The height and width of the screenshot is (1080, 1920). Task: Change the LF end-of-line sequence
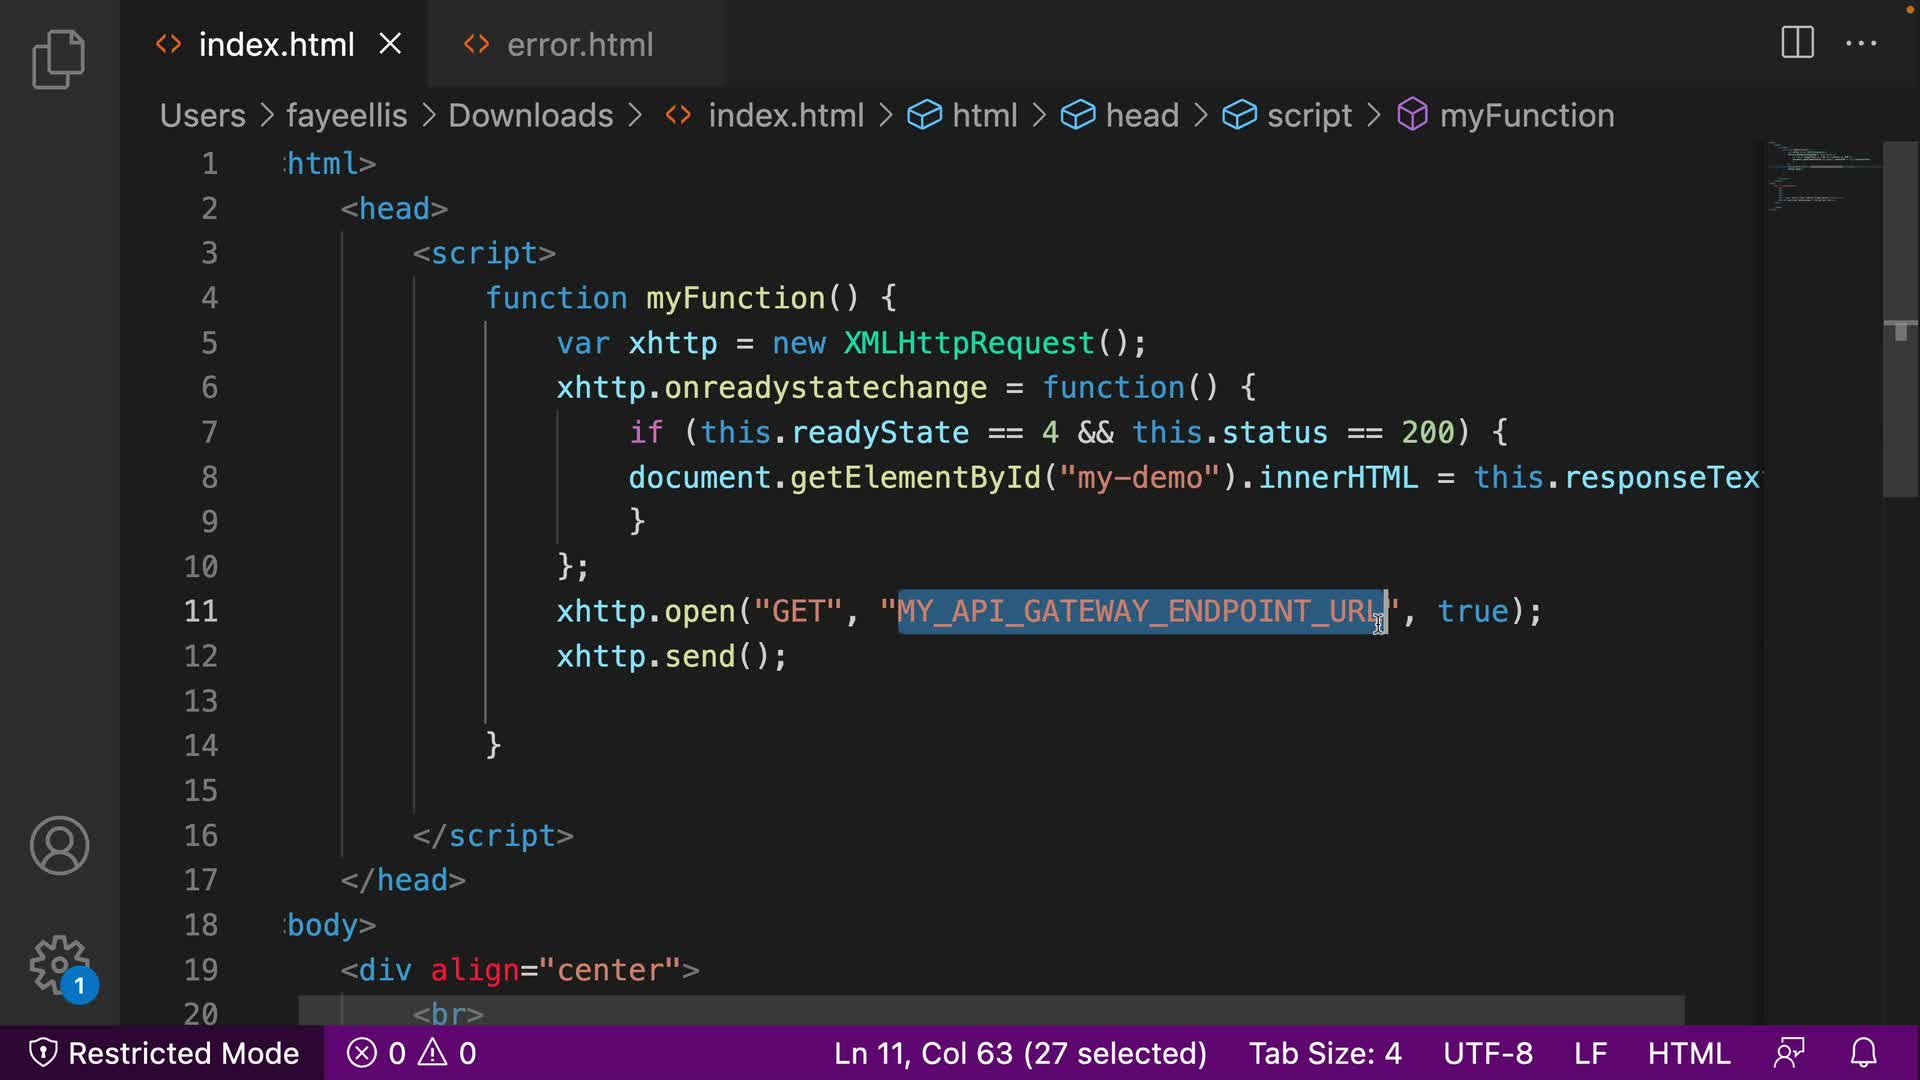coord(1590,1053)
